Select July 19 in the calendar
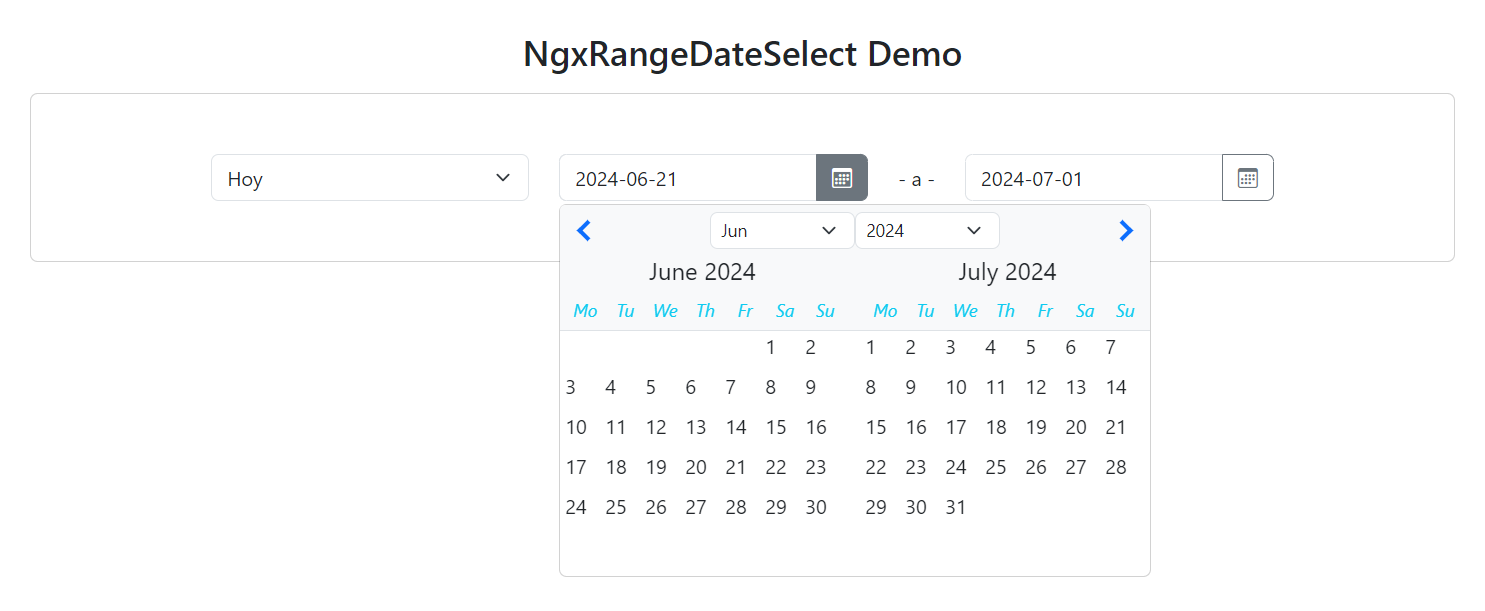 click(x=1037, y=428)
